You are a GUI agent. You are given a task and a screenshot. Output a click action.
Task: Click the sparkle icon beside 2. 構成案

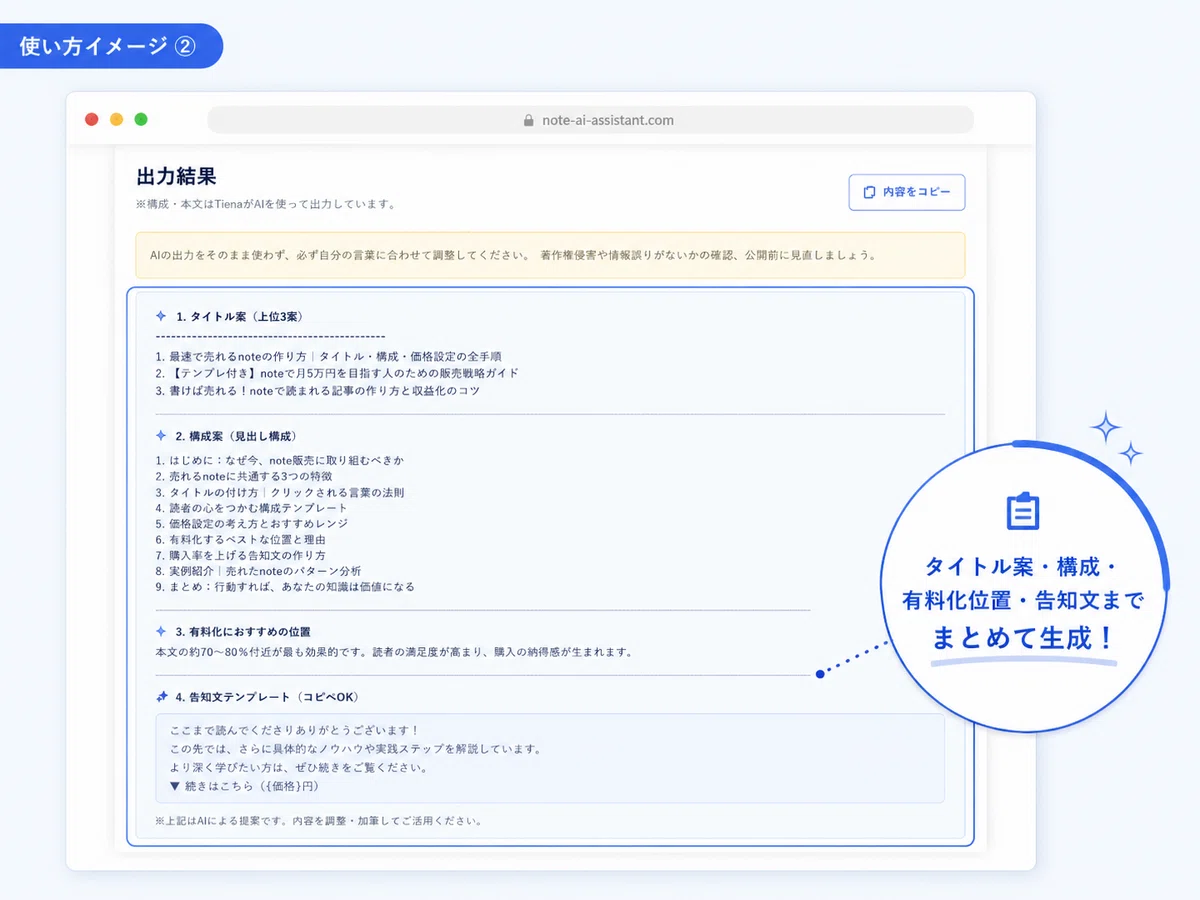[x=161, y=436]
